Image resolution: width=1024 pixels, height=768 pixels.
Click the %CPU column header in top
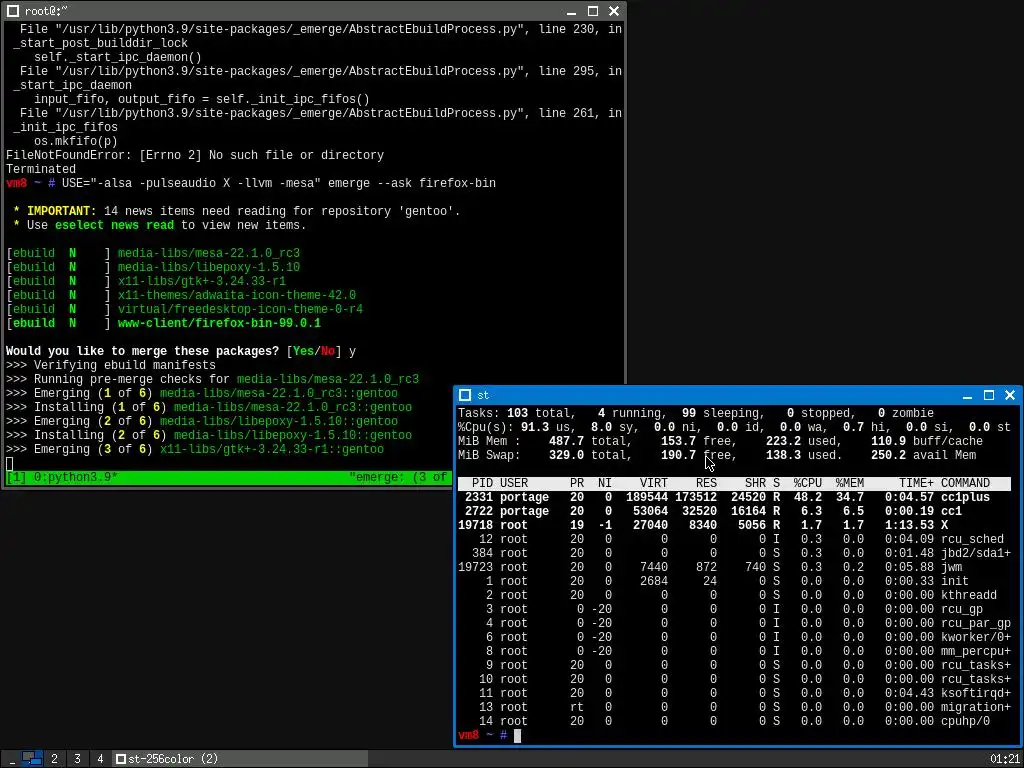[807, 483]
